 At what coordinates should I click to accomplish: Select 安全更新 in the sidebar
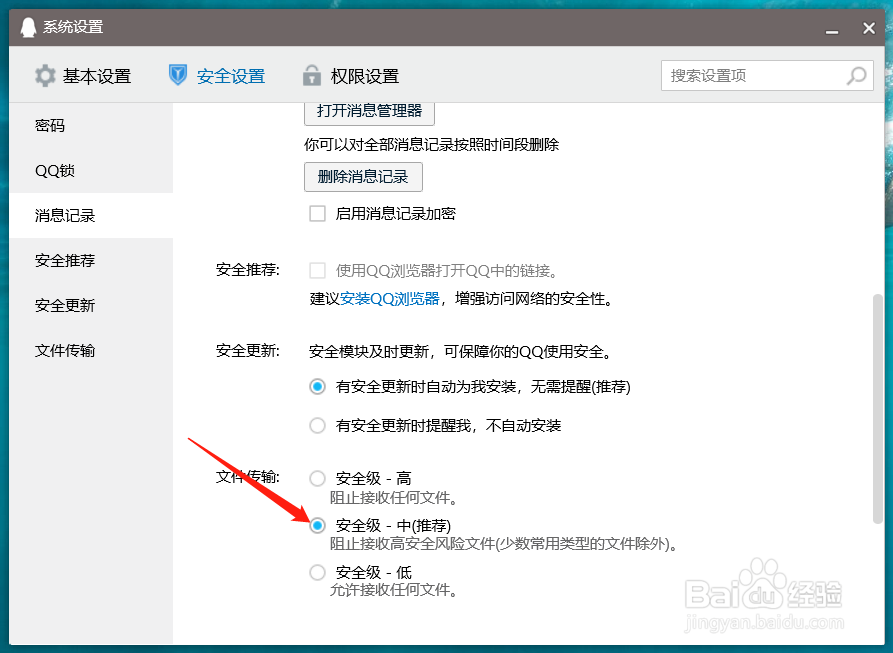pyautogui.click(x=91, y=305)
